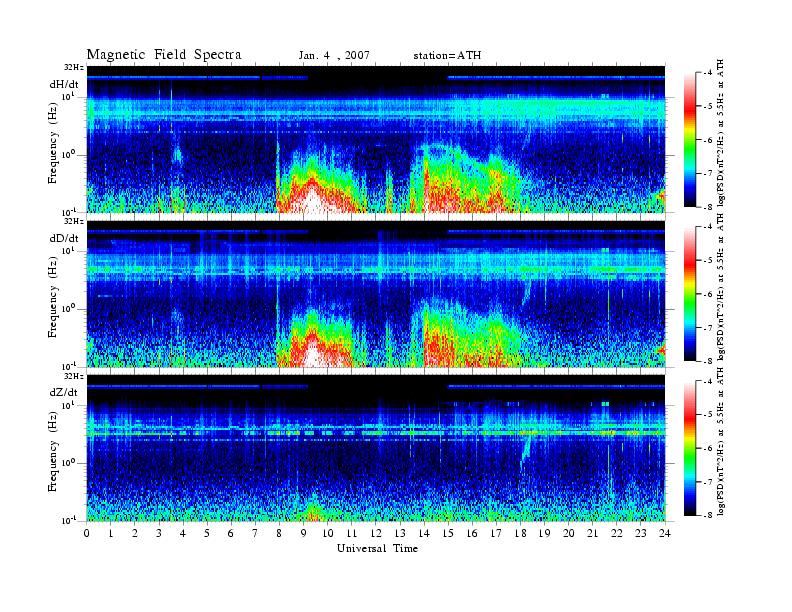This screenshot has height=612, width=792.
Task: Click the log(PSD) color bar caption of dH/dt panel
Action: (721, 133)
